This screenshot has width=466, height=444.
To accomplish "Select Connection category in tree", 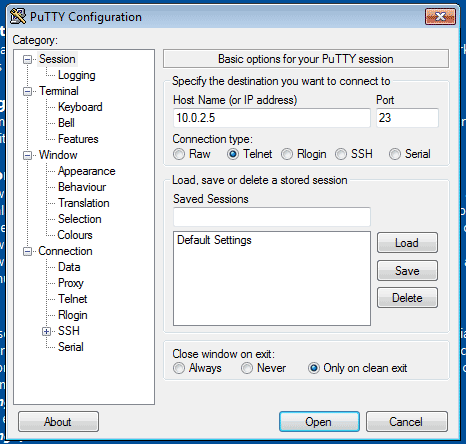I will tap(65, 251).
